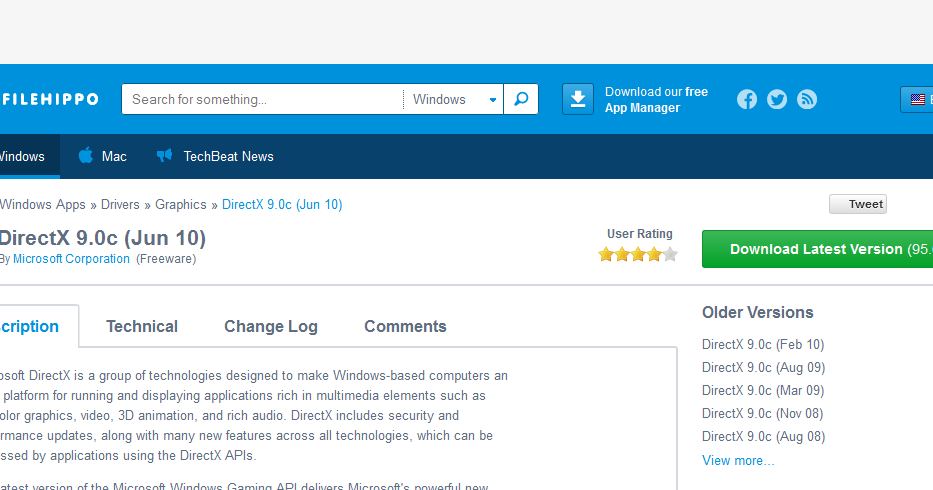This screenshot has width=933, height=490.
Task: Click the user rating stars
Action: (x=638, y=255)
